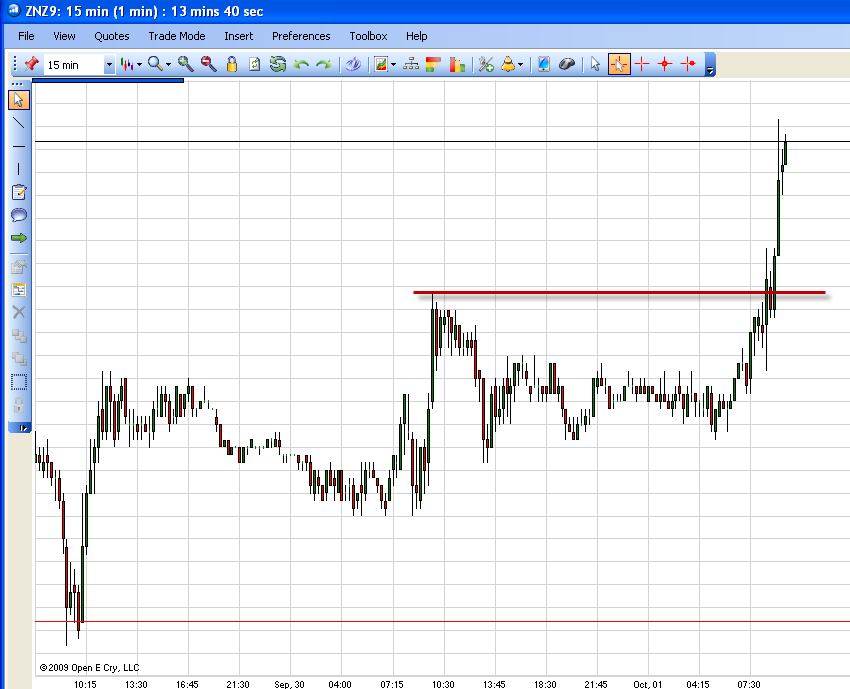Image resolution: width=850 pixels, height=689 pixels.
Task: Select the diagonal trend line tool
Action: (19, 123)
